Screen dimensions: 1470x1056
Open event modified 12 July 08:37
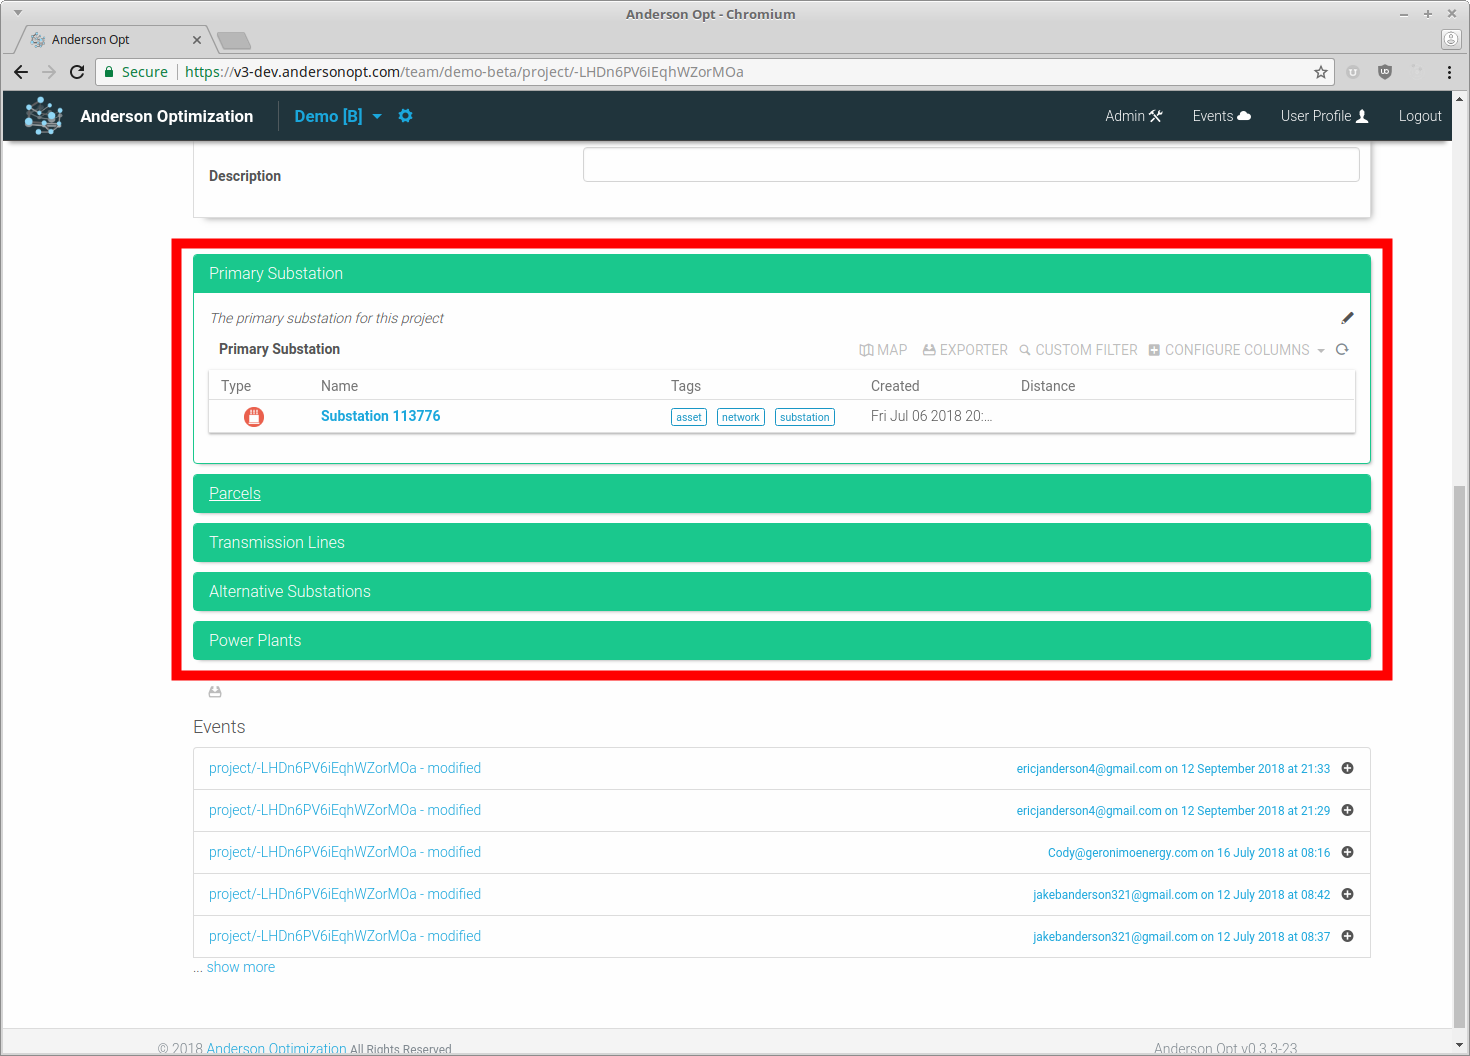pos(345,936)
